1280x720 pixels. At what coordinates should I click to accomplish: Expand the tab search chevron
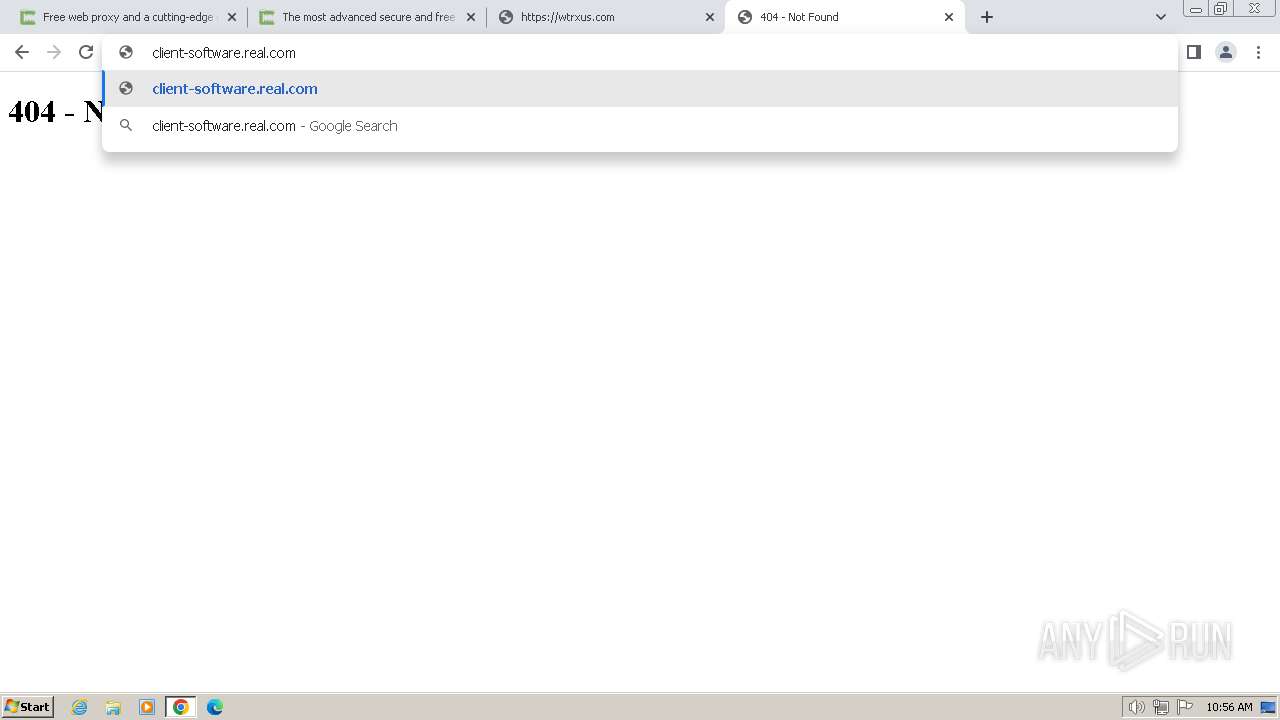(1161, 17)
